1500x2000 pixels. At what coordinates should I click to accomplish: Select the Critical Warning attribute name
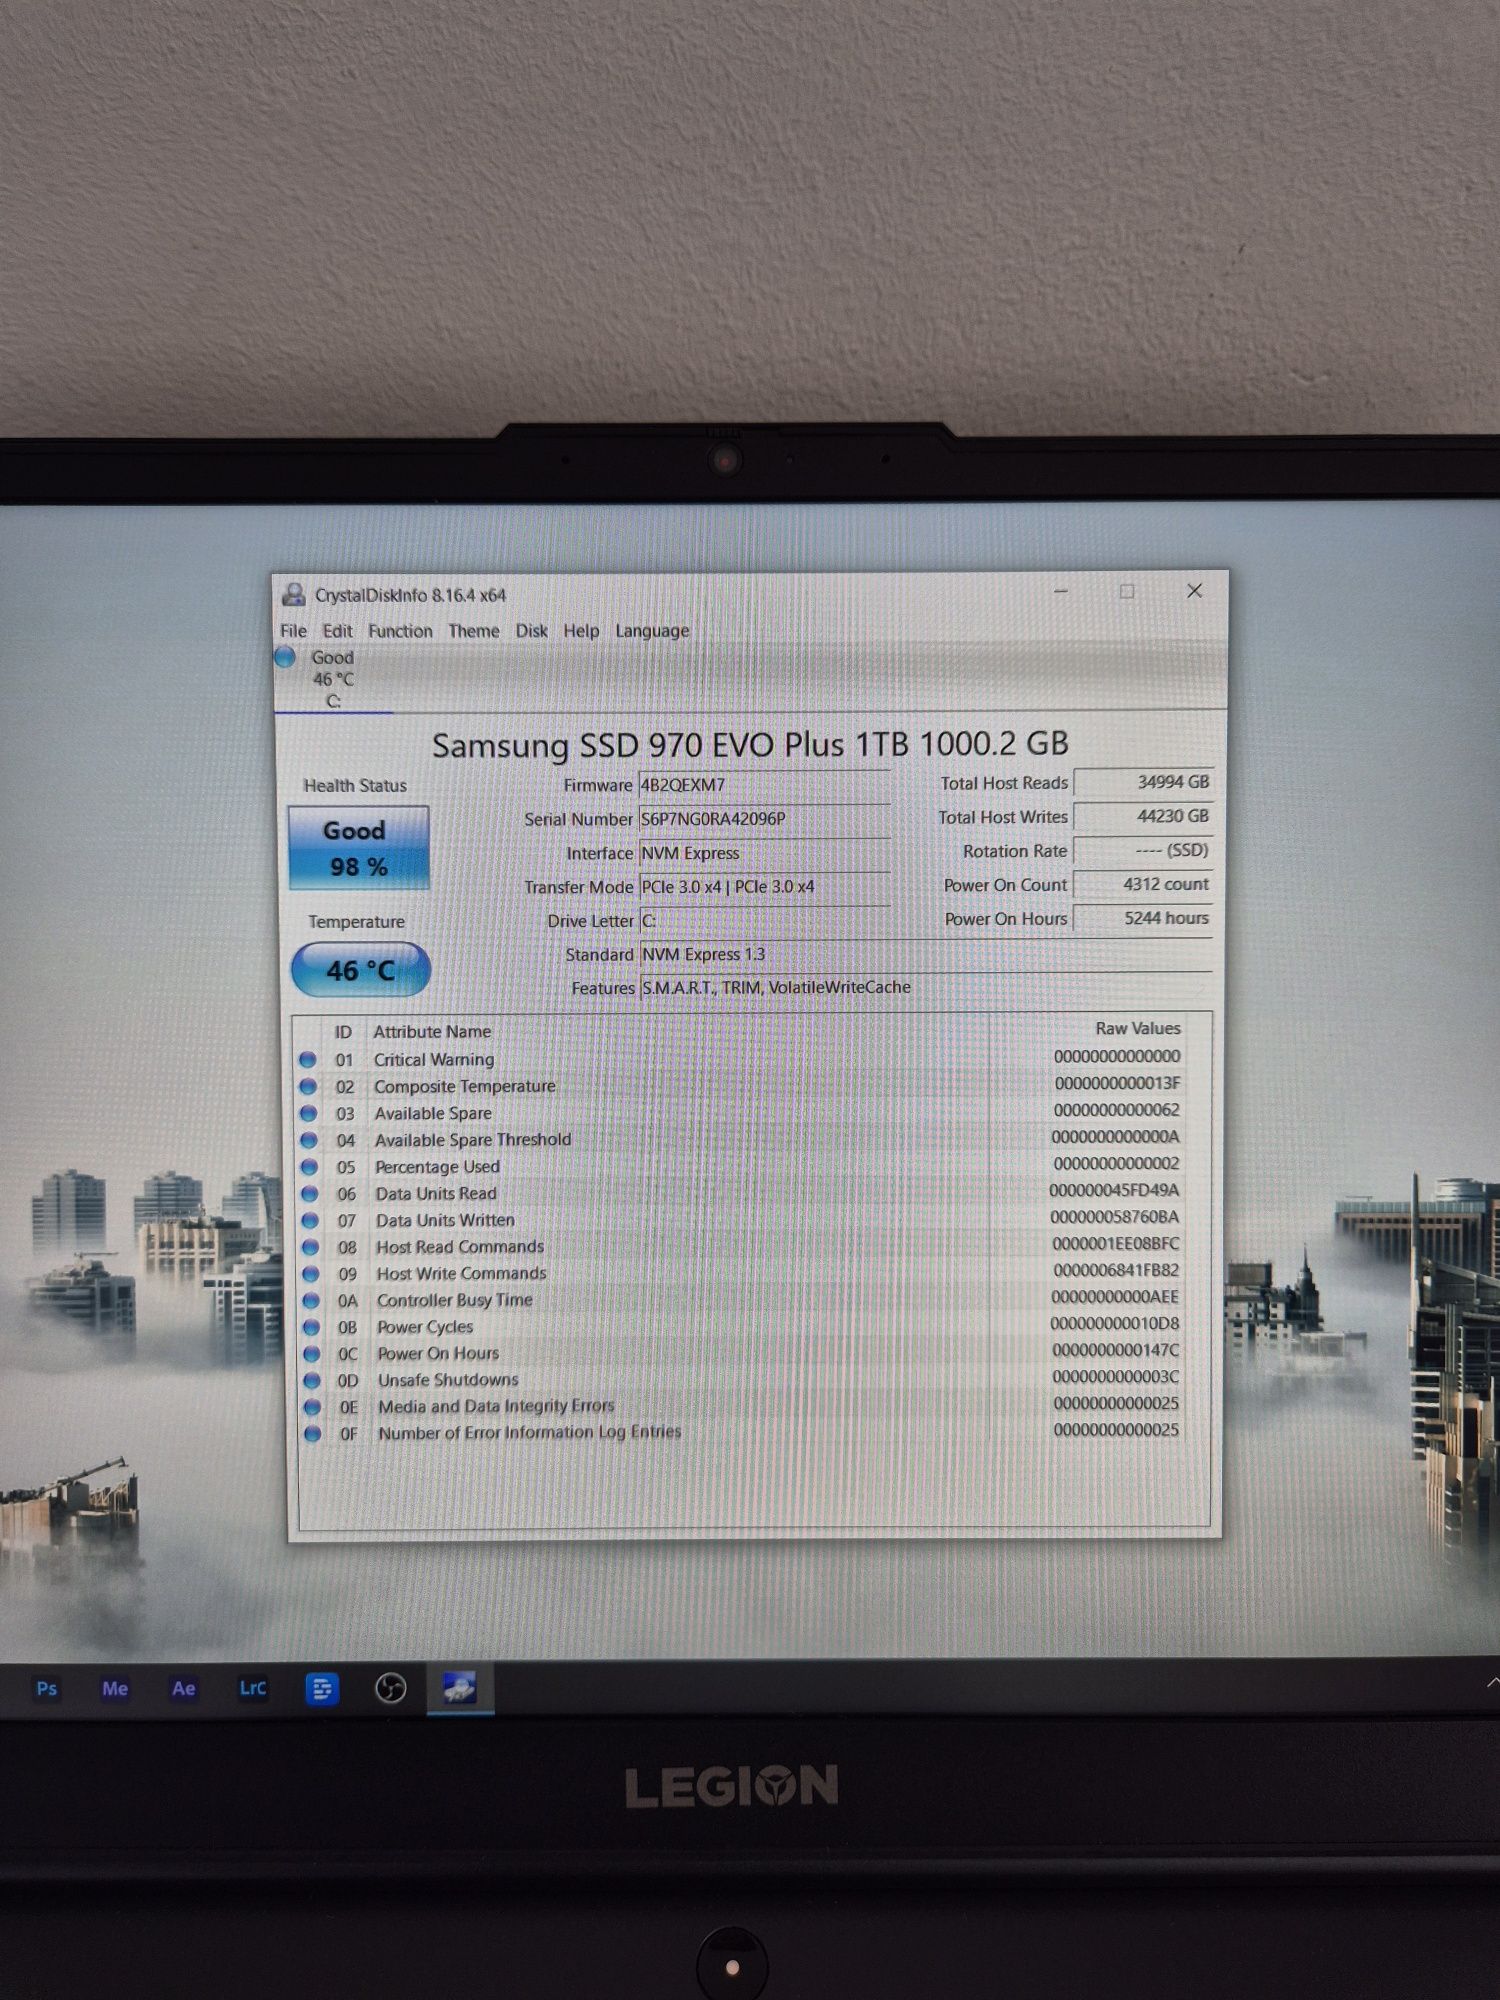[434, 1059]
